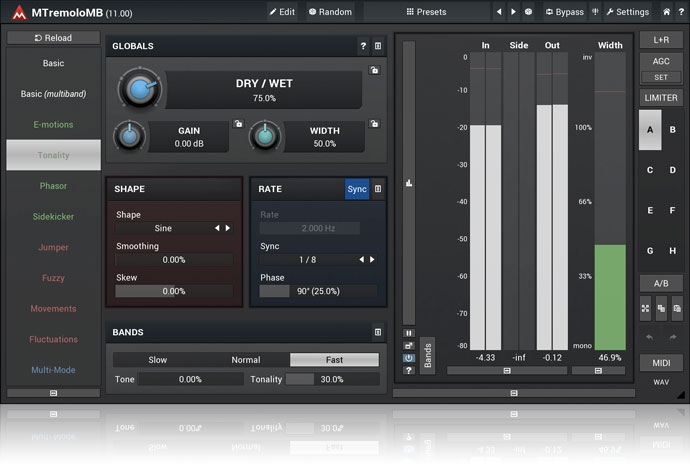Click the Home icon in top bar
The image size is (690, 466).
click(x=667, y=12)
